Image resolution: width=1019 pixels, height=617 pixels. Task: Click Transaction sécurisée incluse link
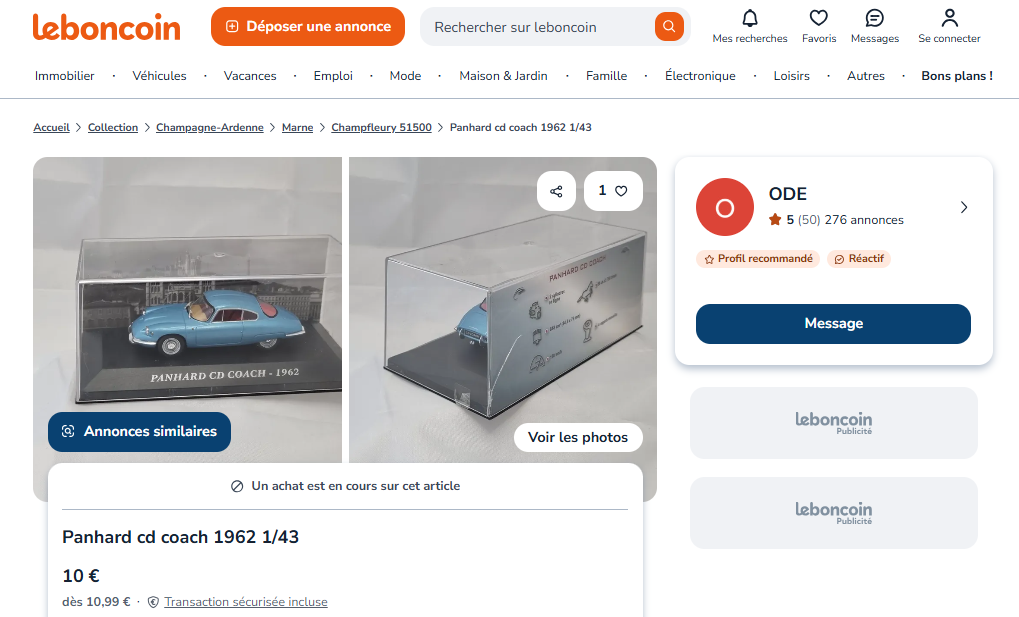coord(246,602)
